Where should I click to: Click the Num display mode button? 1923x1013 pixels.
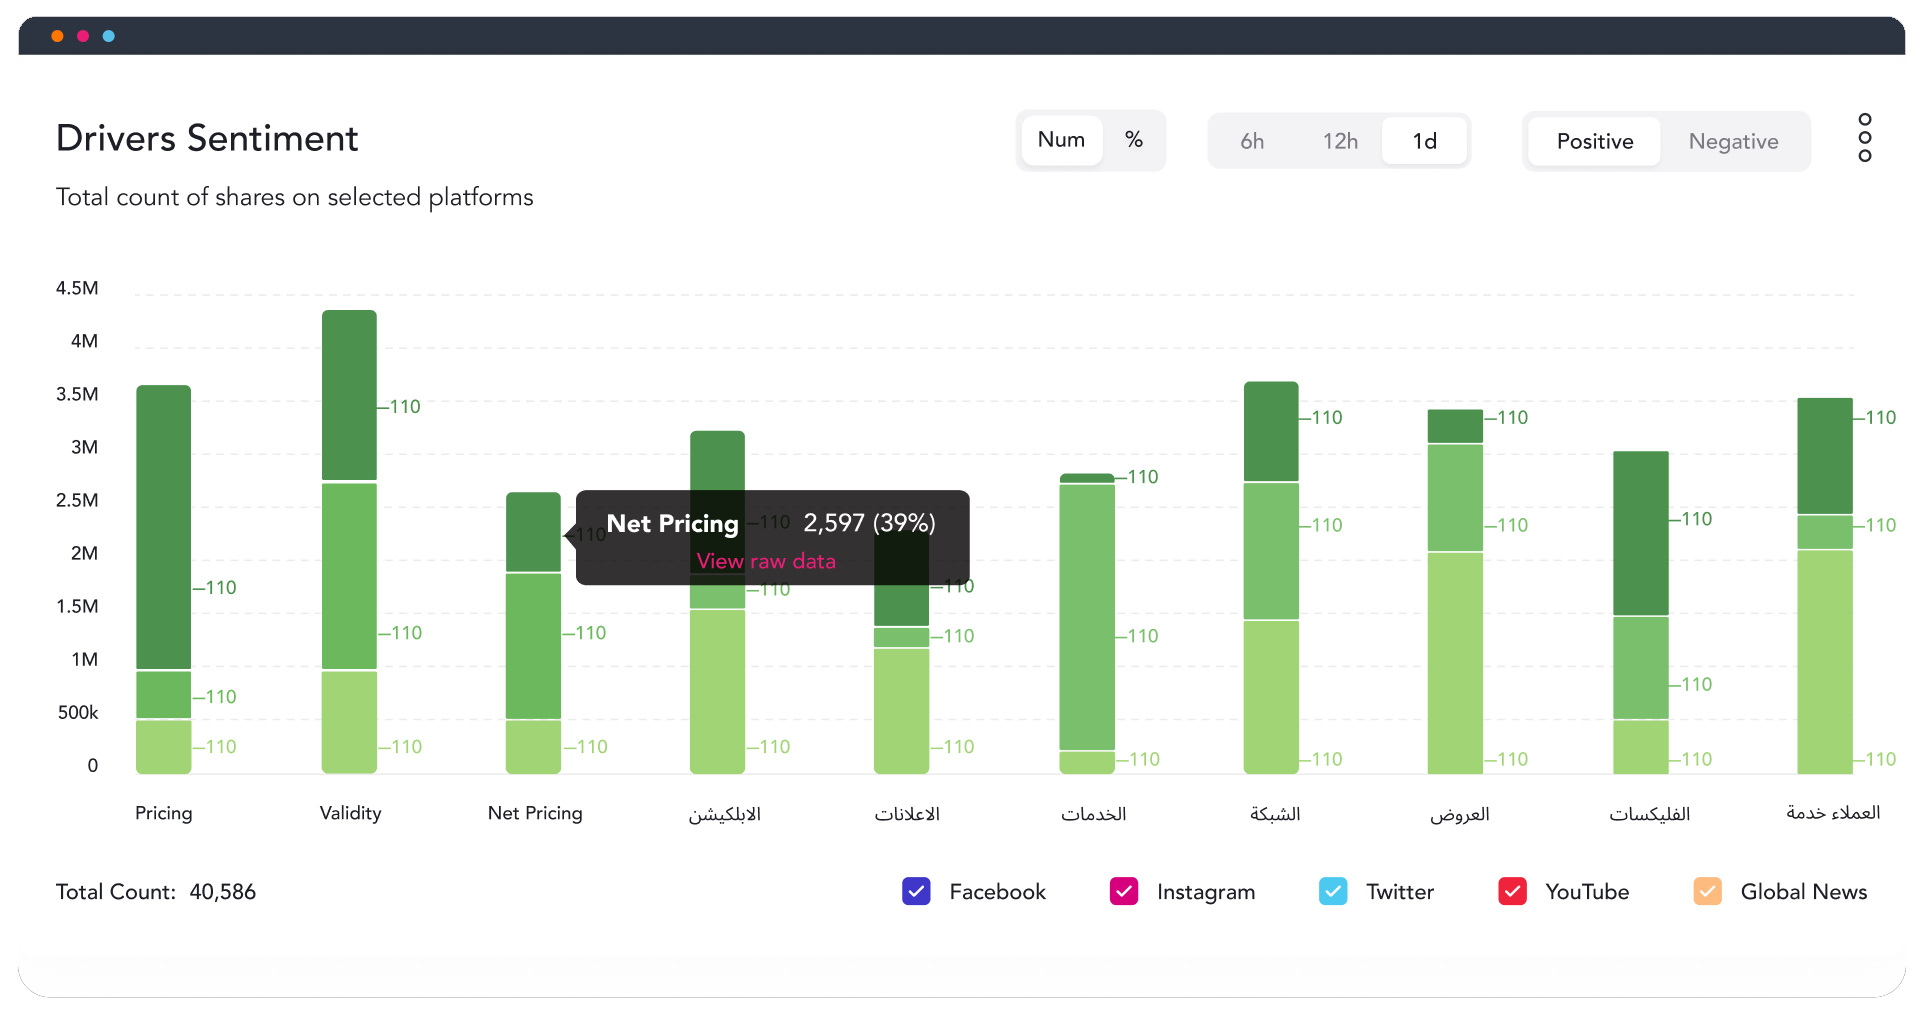1062,140
